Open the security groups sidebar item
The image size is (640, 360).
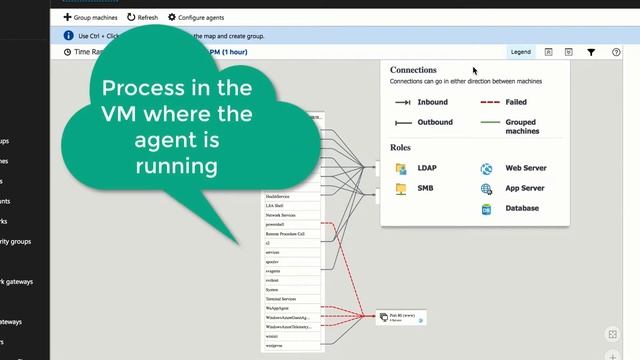[16, 242]
